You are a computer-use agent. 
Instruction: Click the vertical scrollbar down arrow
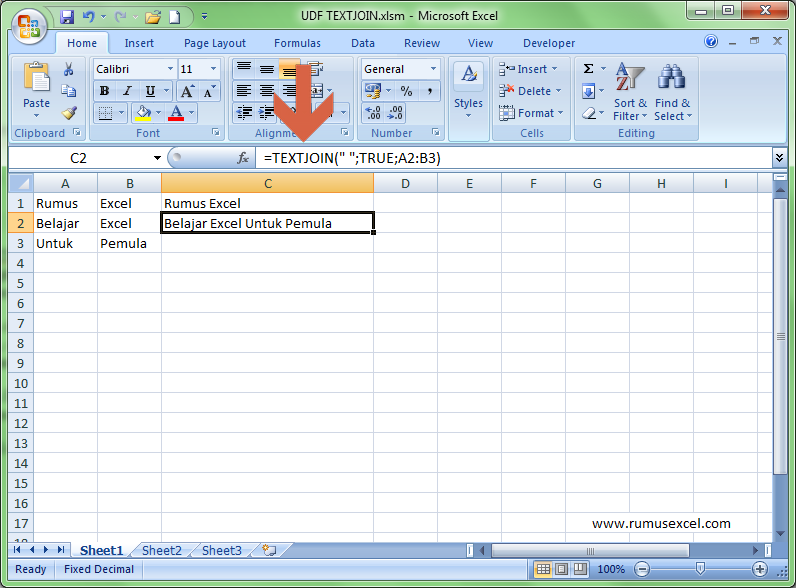point(780,533)
